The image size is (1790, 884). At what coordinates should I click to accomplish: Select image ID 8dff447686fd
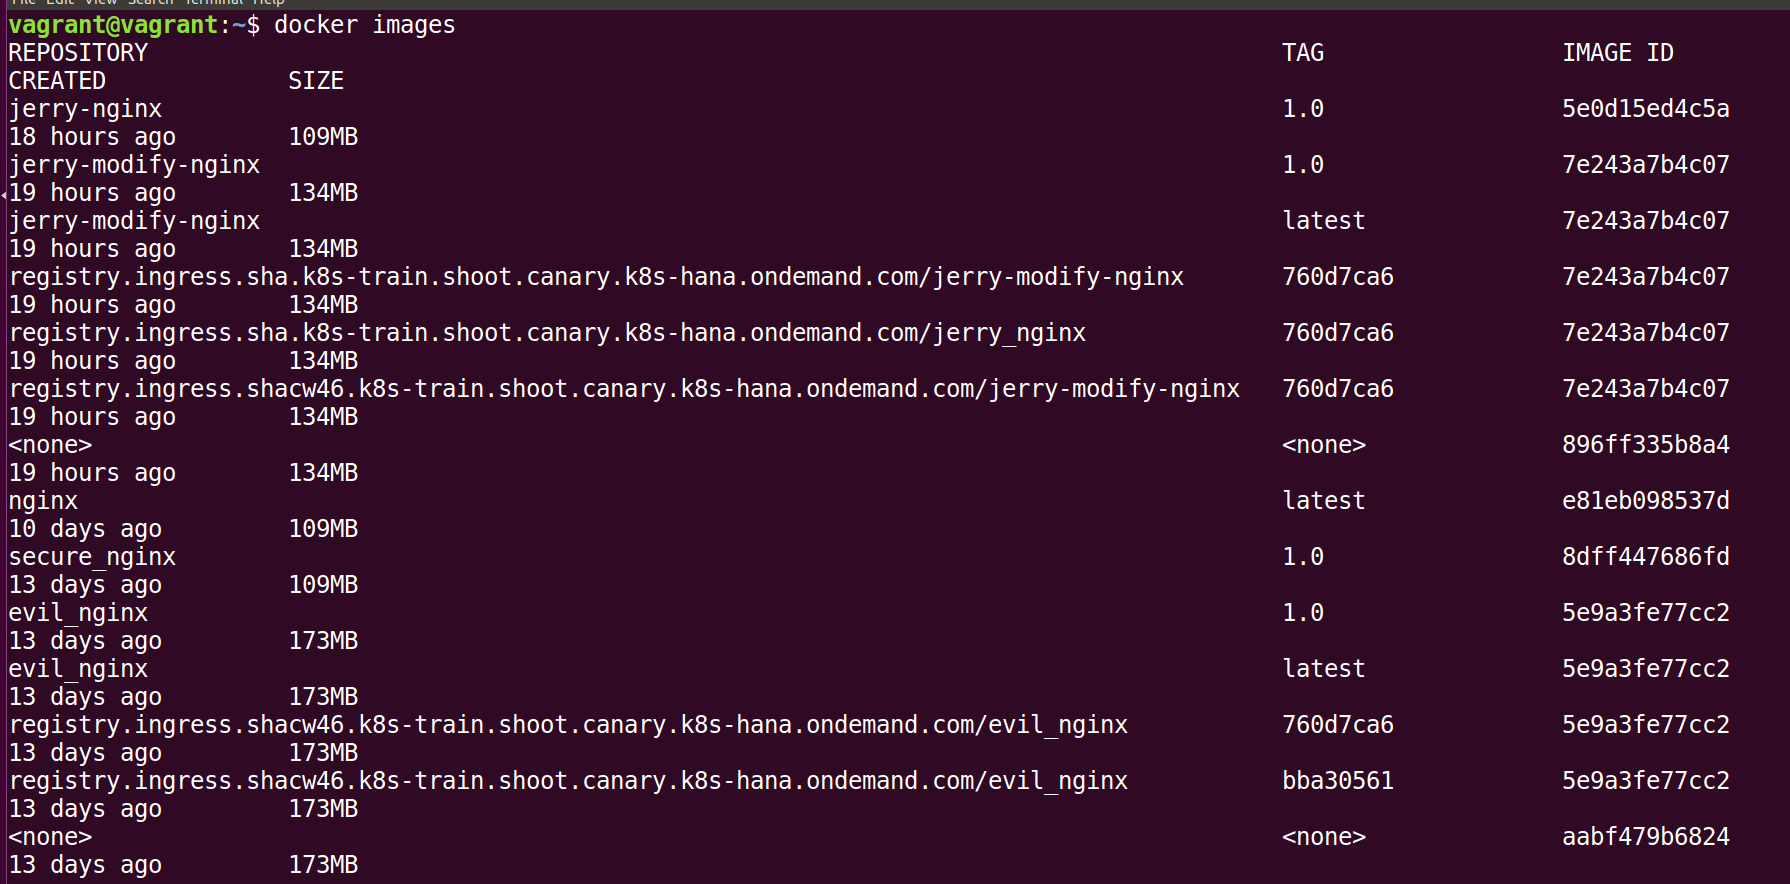click(x=1645, y=557)
